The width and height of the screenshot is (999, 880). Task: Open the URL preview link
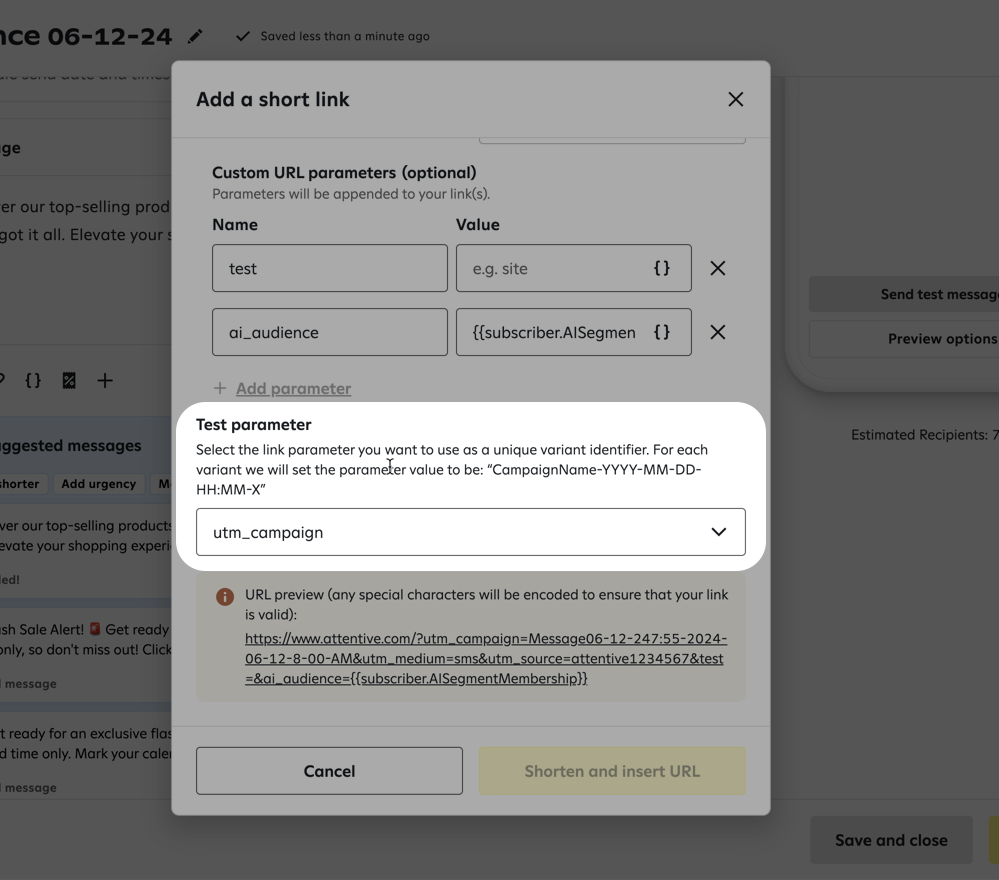(x=485, y=658)
